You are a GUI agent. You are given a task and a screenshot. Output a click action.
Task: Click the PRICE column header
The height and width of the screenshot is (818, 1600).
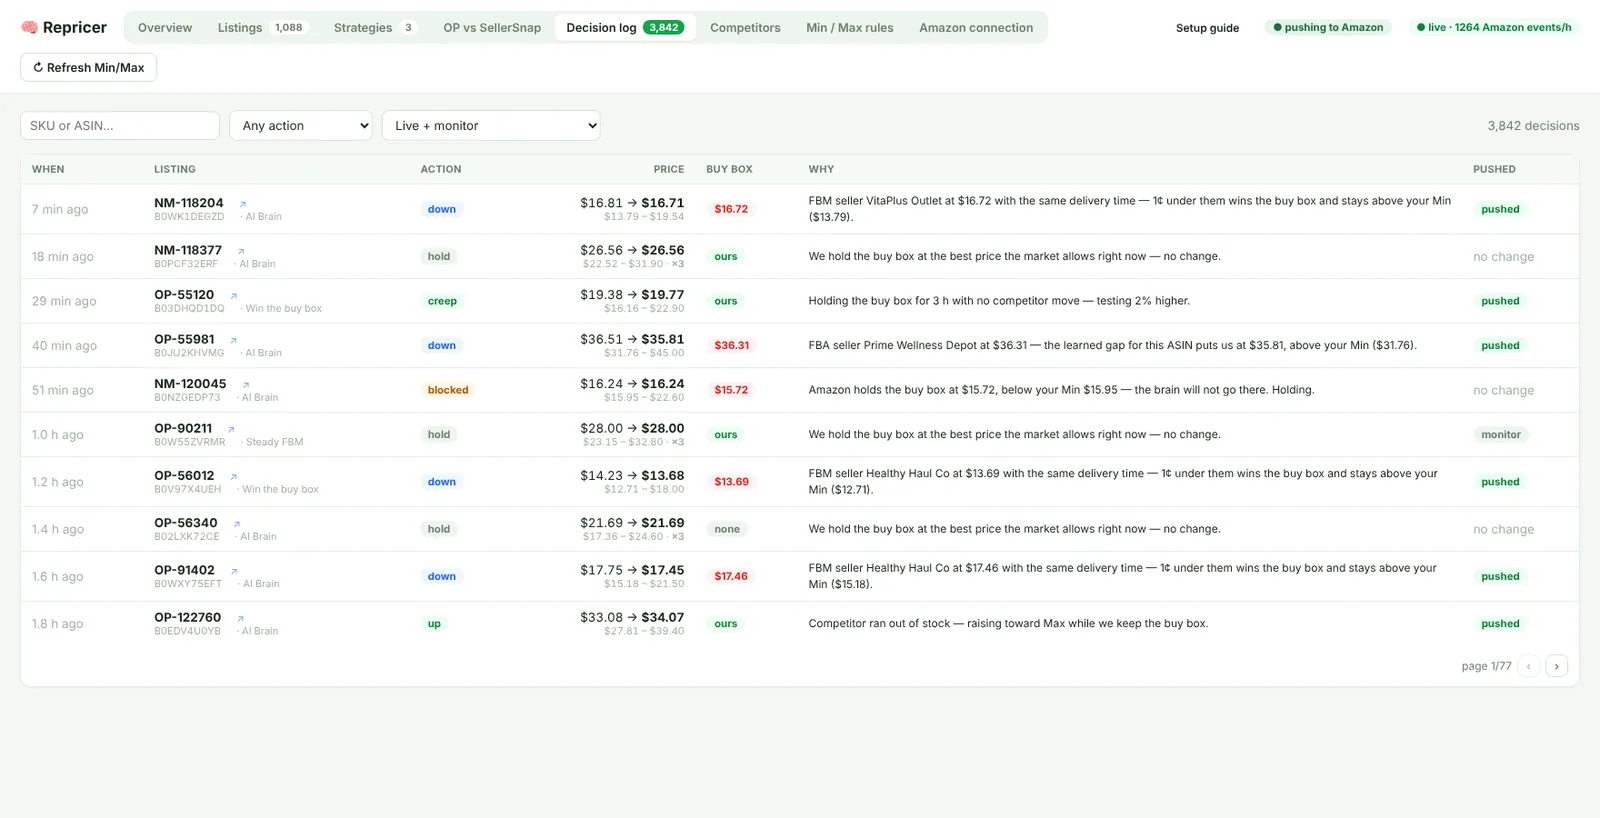point(669,169)
